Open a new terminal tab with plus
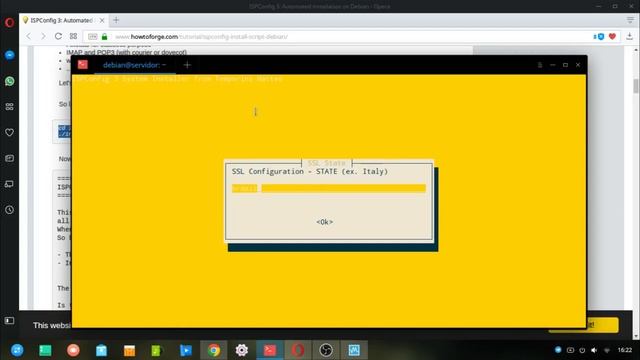Screen dimensions: 640x360 point(187,65)
